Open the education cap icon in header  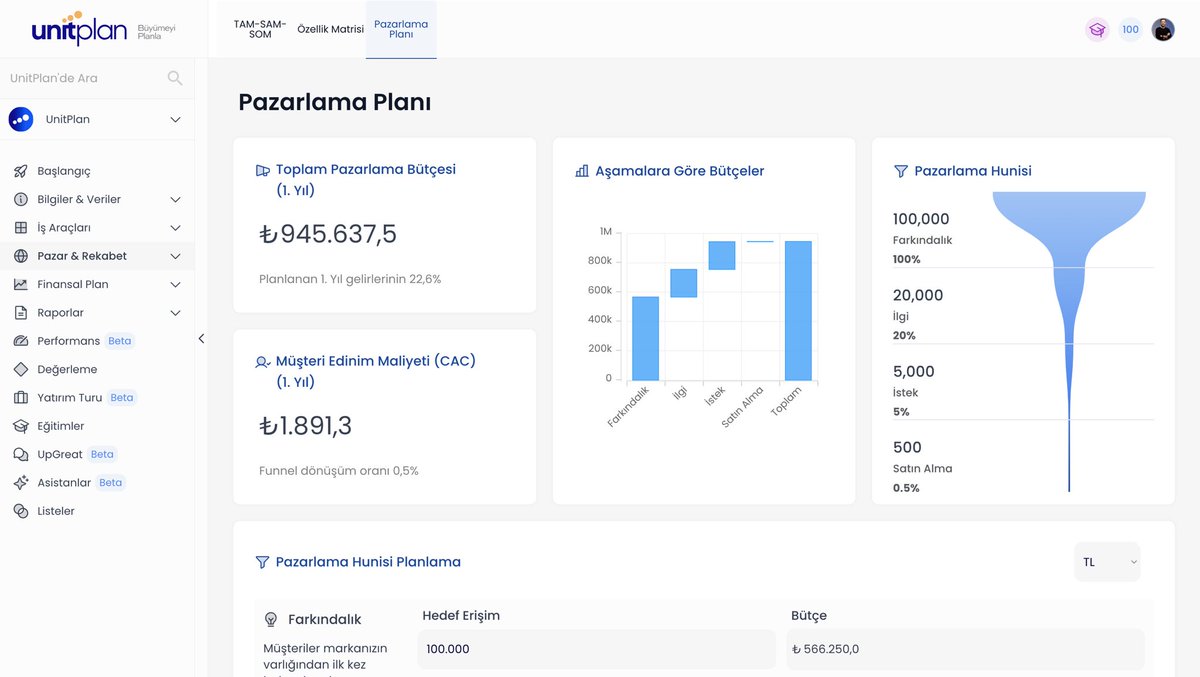(1097, 30)
